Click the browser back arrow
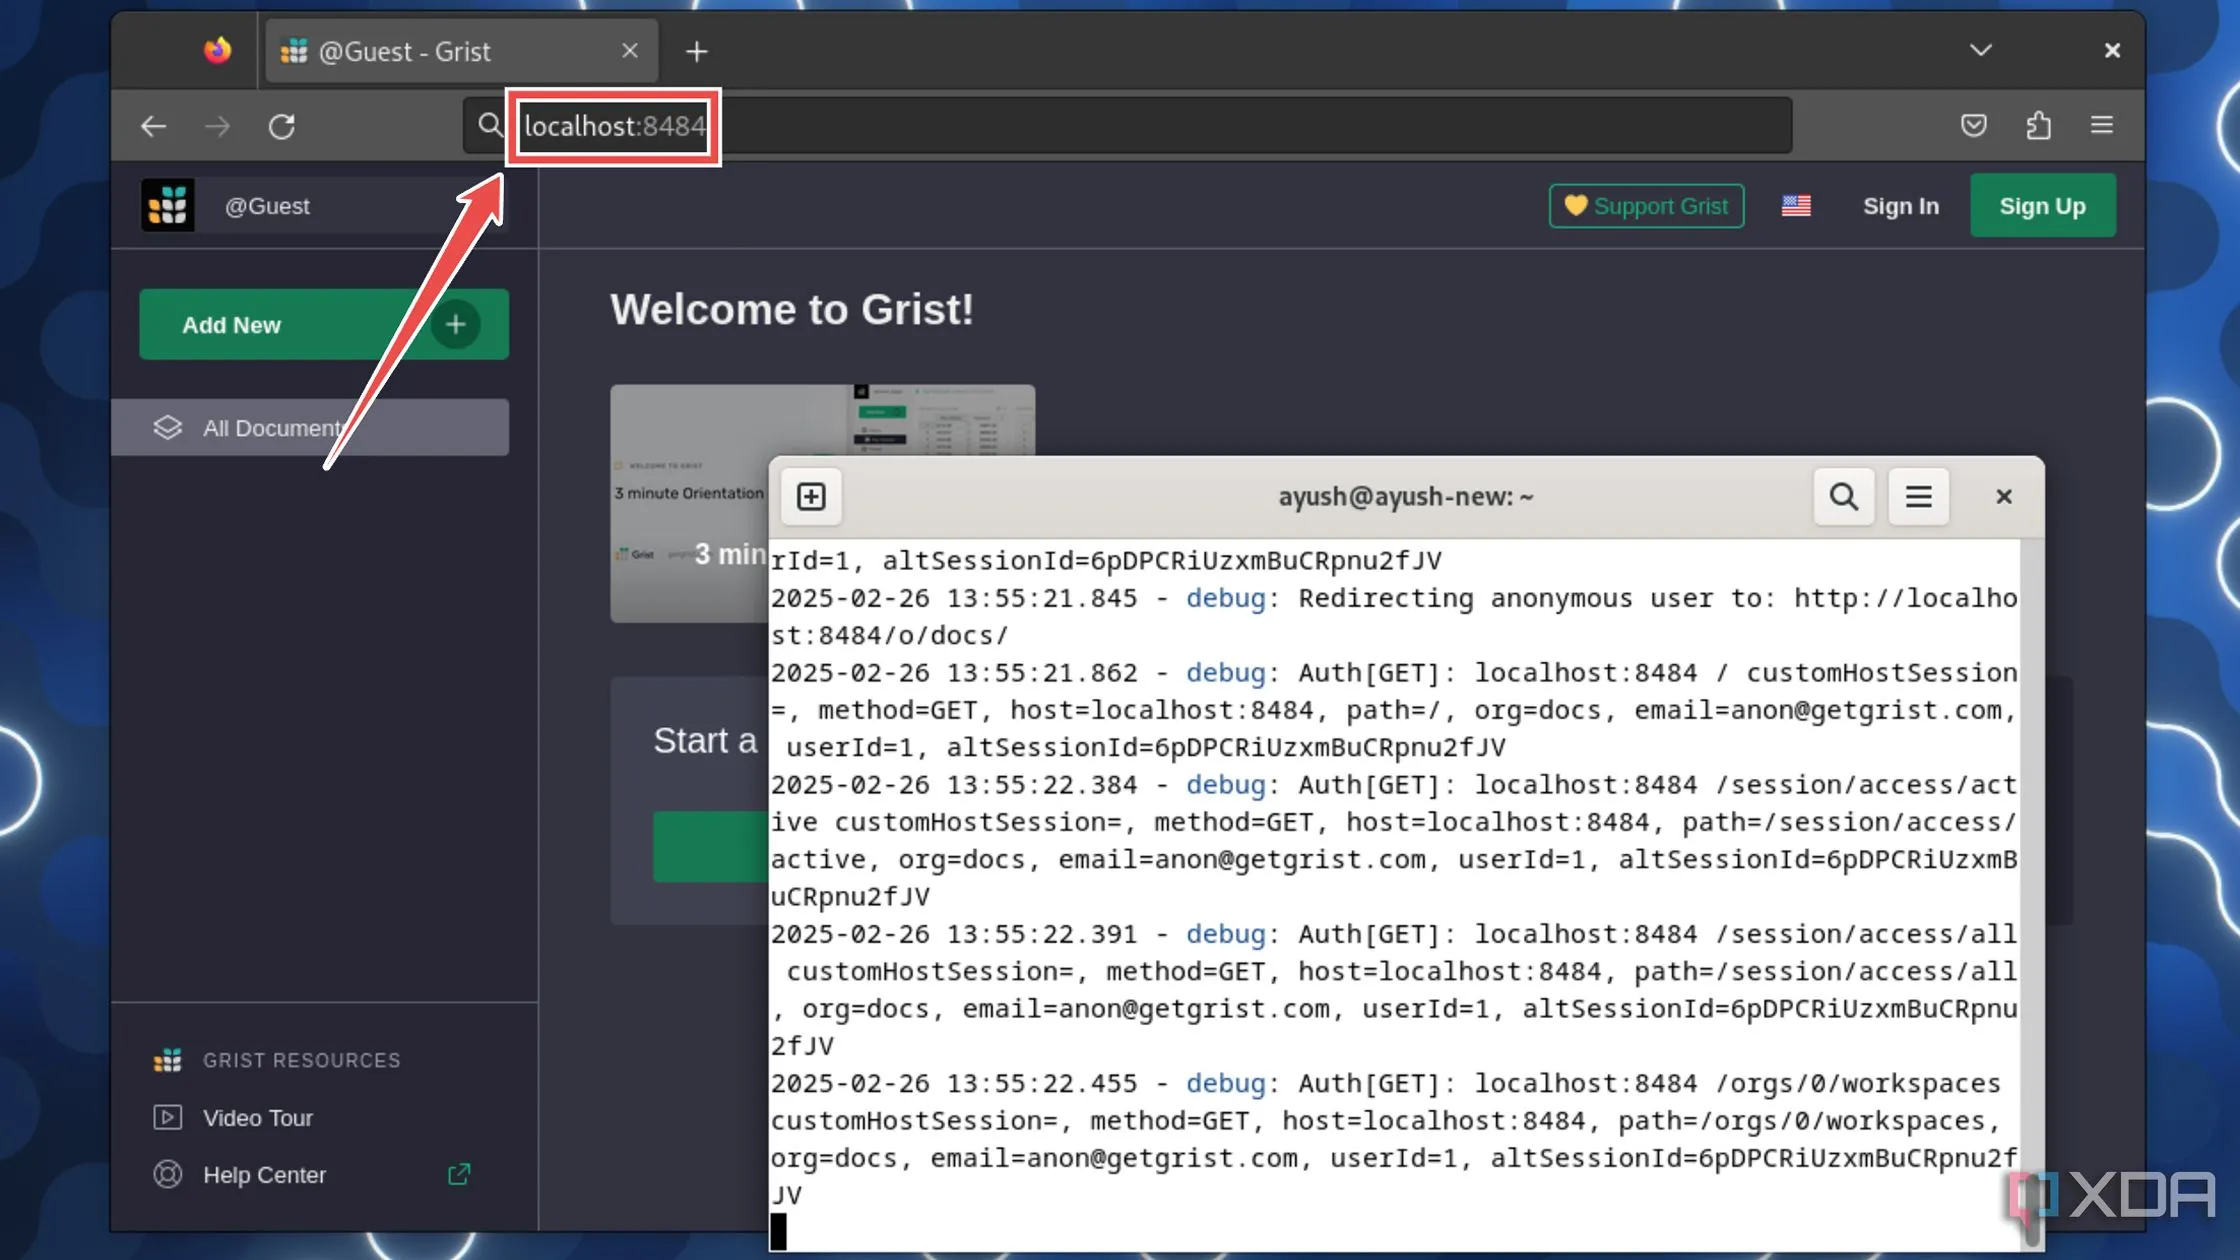The height and width of the screenshot is (1260, 2240). pyautogui.click(x=153, y=126)
